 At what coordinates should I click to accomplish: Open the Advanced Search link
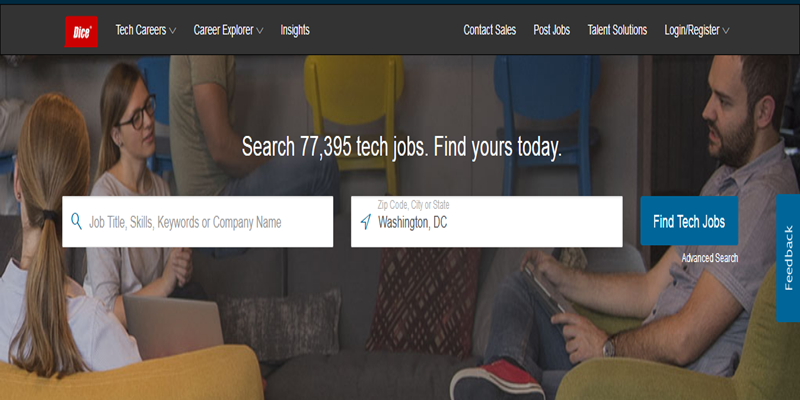pos(710,258)
